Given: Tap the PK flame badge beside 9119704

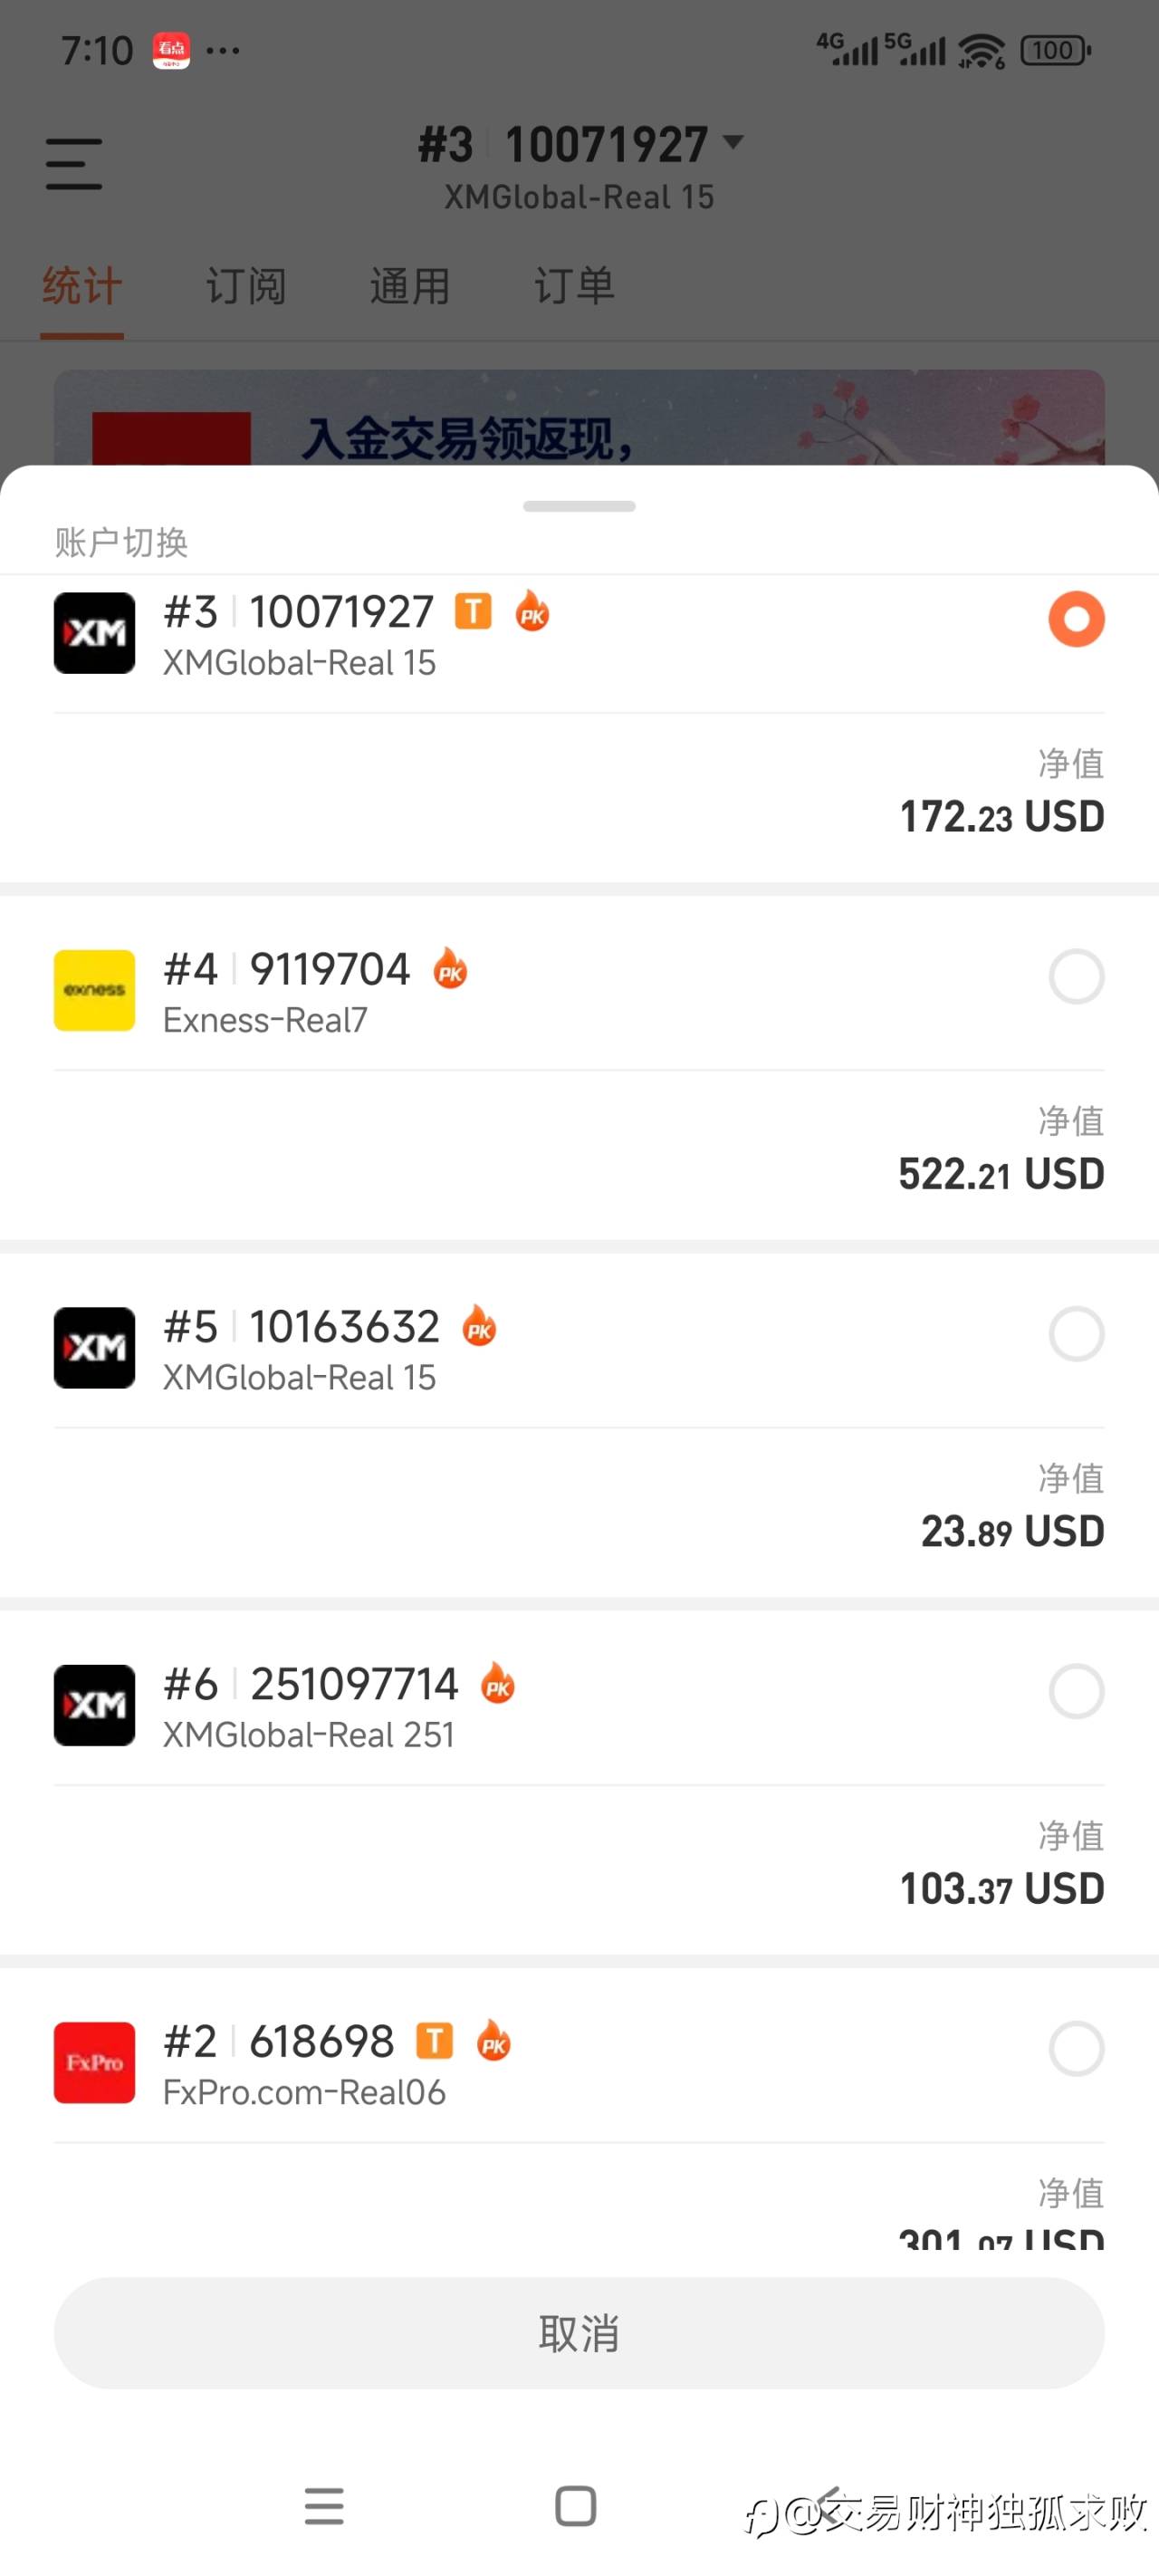Looking at the screenshot, I should (x=450, y=969).
